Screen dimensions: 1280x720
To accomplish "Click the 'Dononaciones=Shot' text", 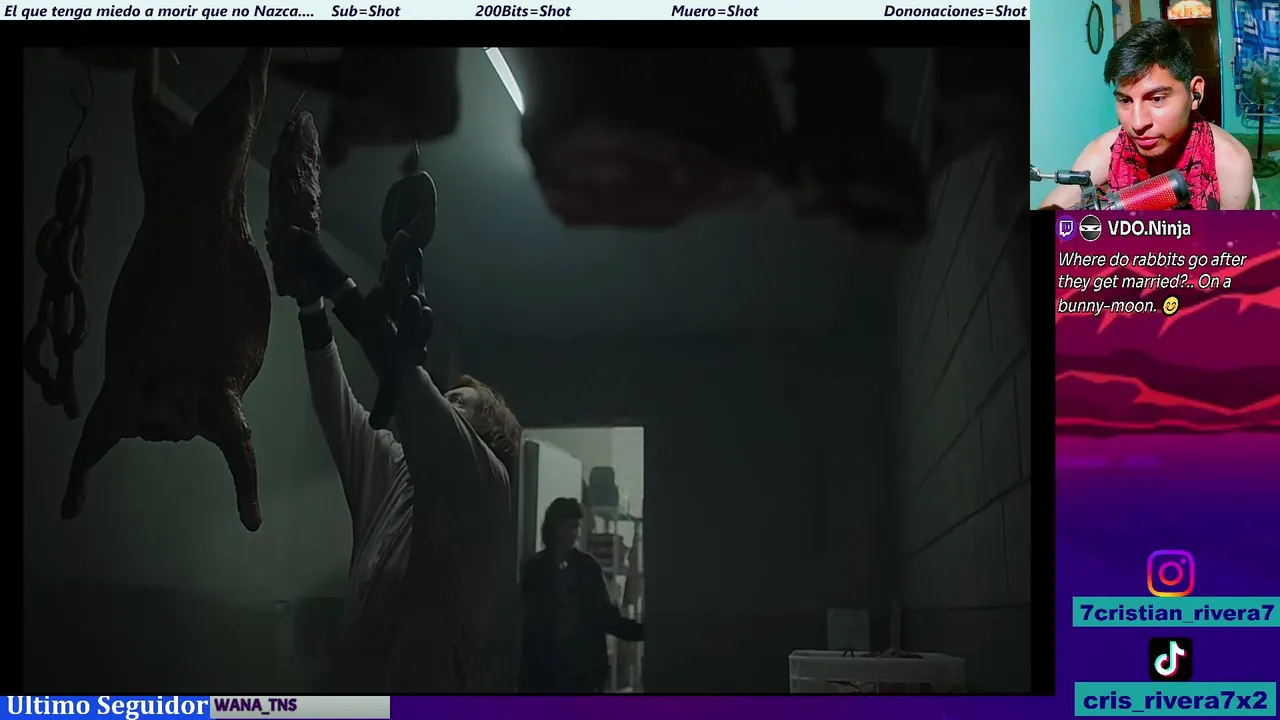I will [x=955, y=11].
